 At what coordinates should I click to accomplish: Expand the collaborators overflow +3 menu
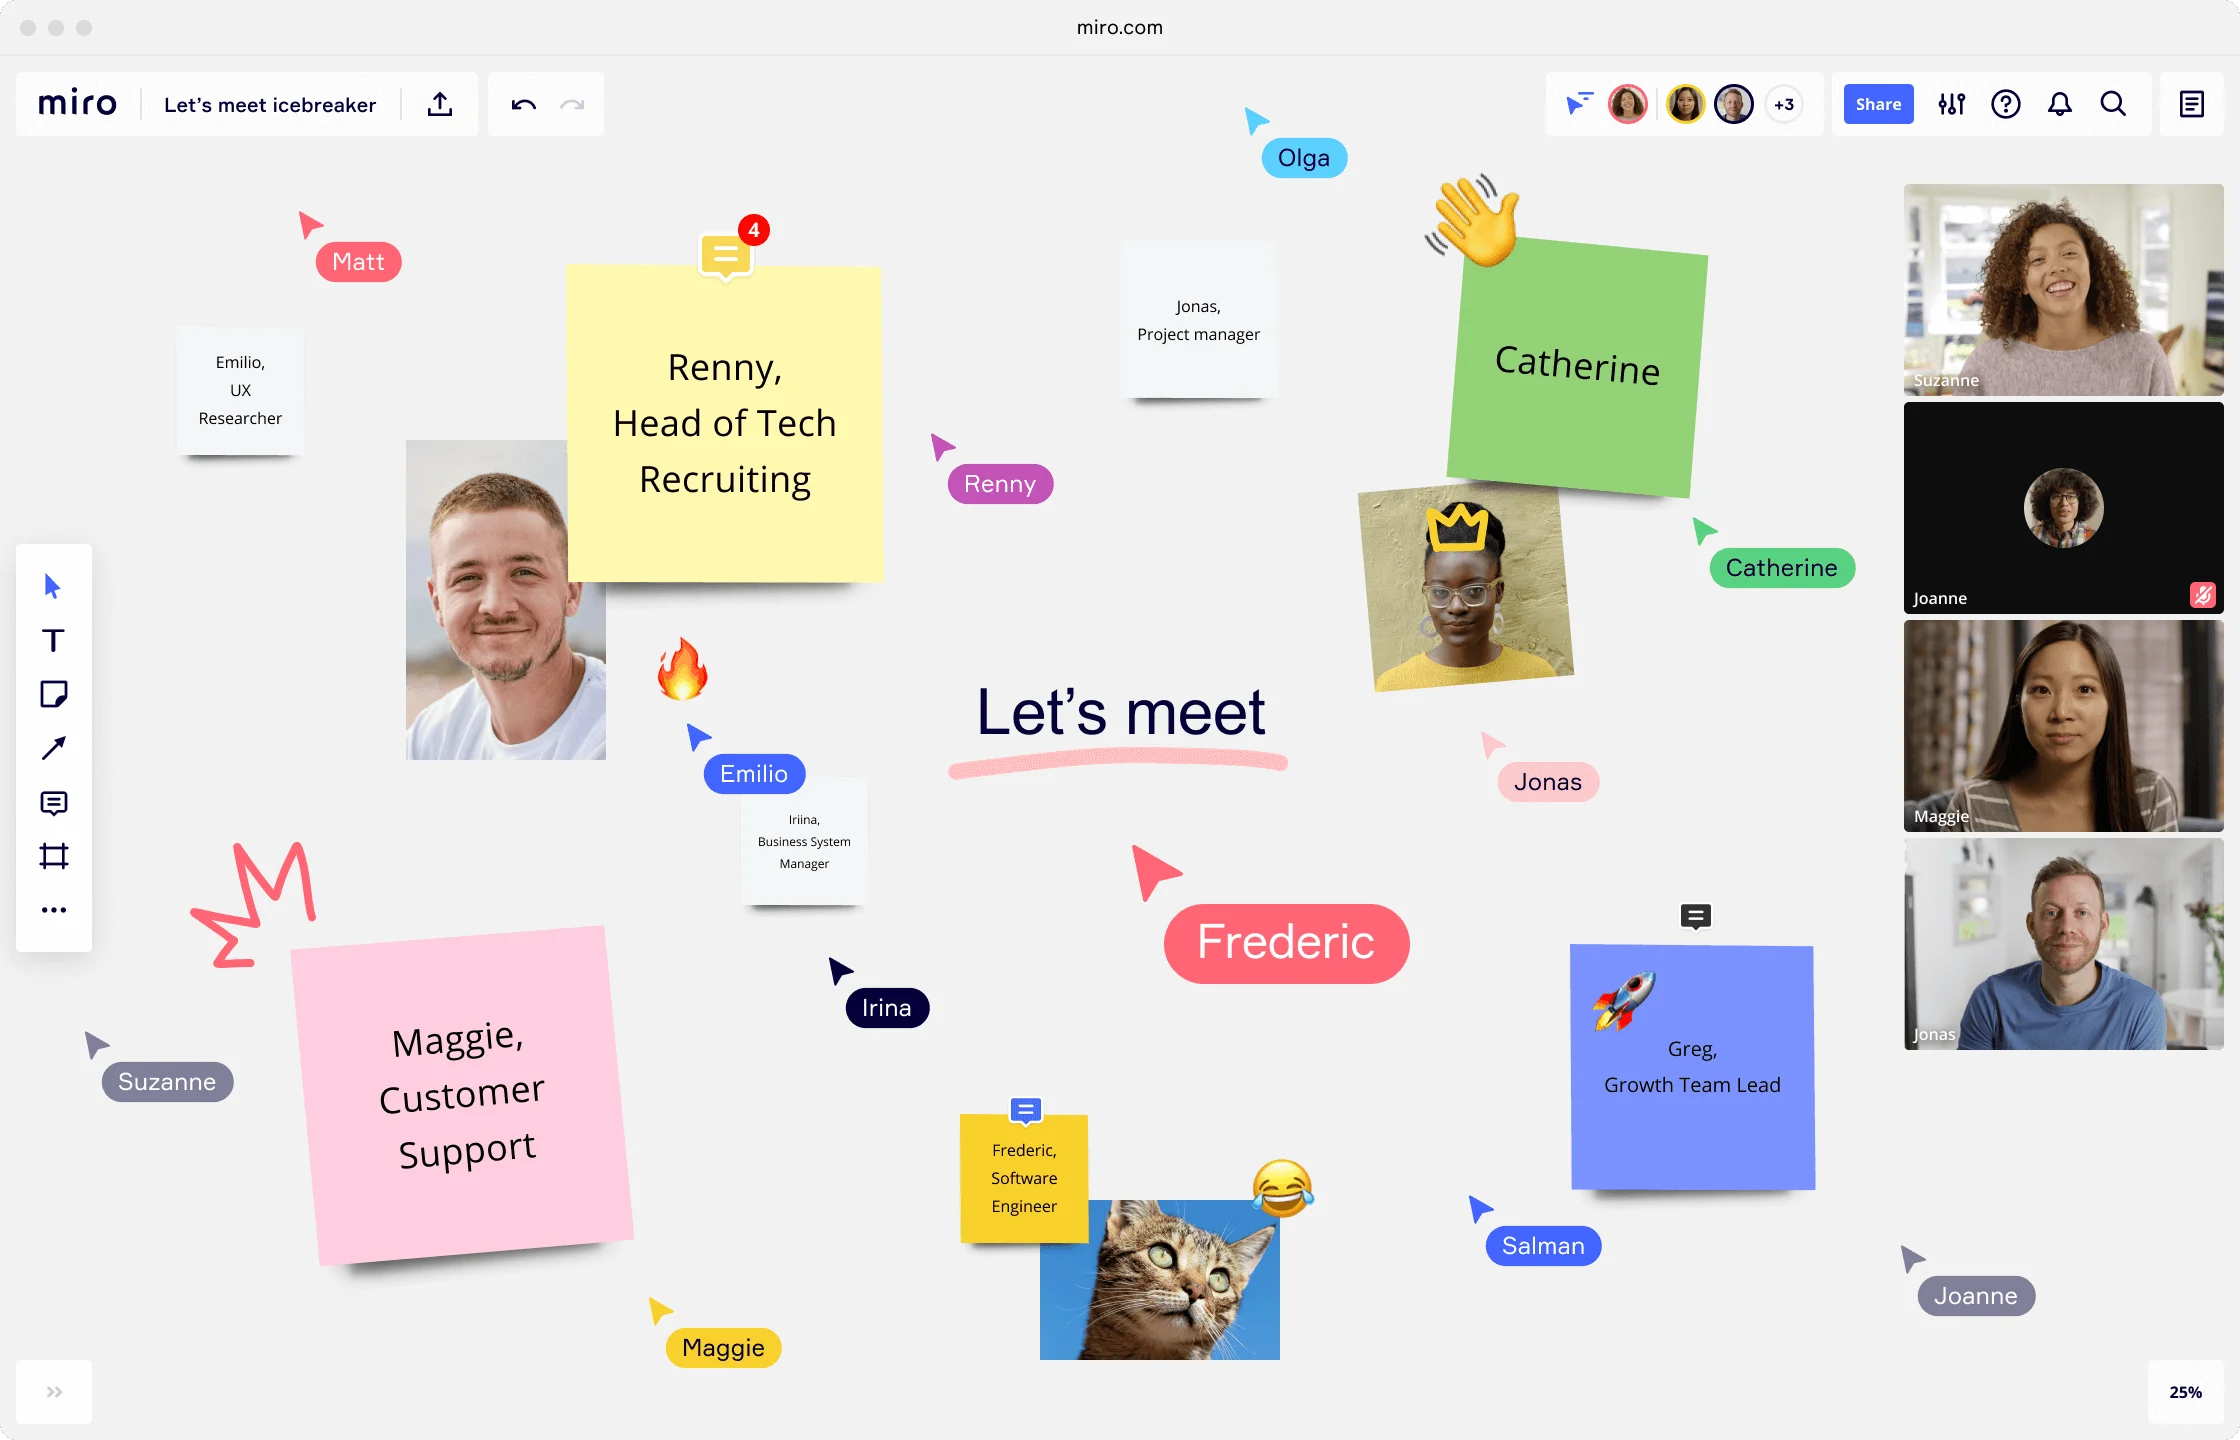(x=1784, y=103)
